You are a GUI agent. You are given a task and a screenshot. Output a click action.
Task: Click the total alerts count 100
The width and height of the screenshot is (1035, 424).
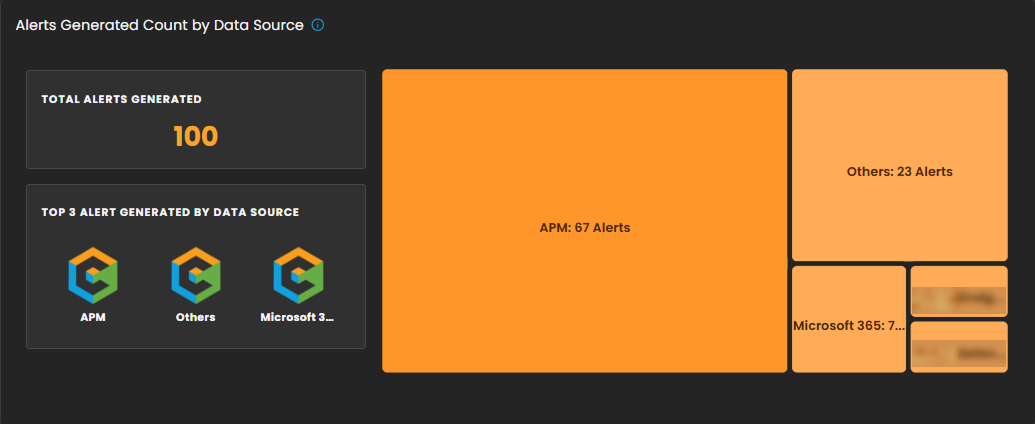195,136
